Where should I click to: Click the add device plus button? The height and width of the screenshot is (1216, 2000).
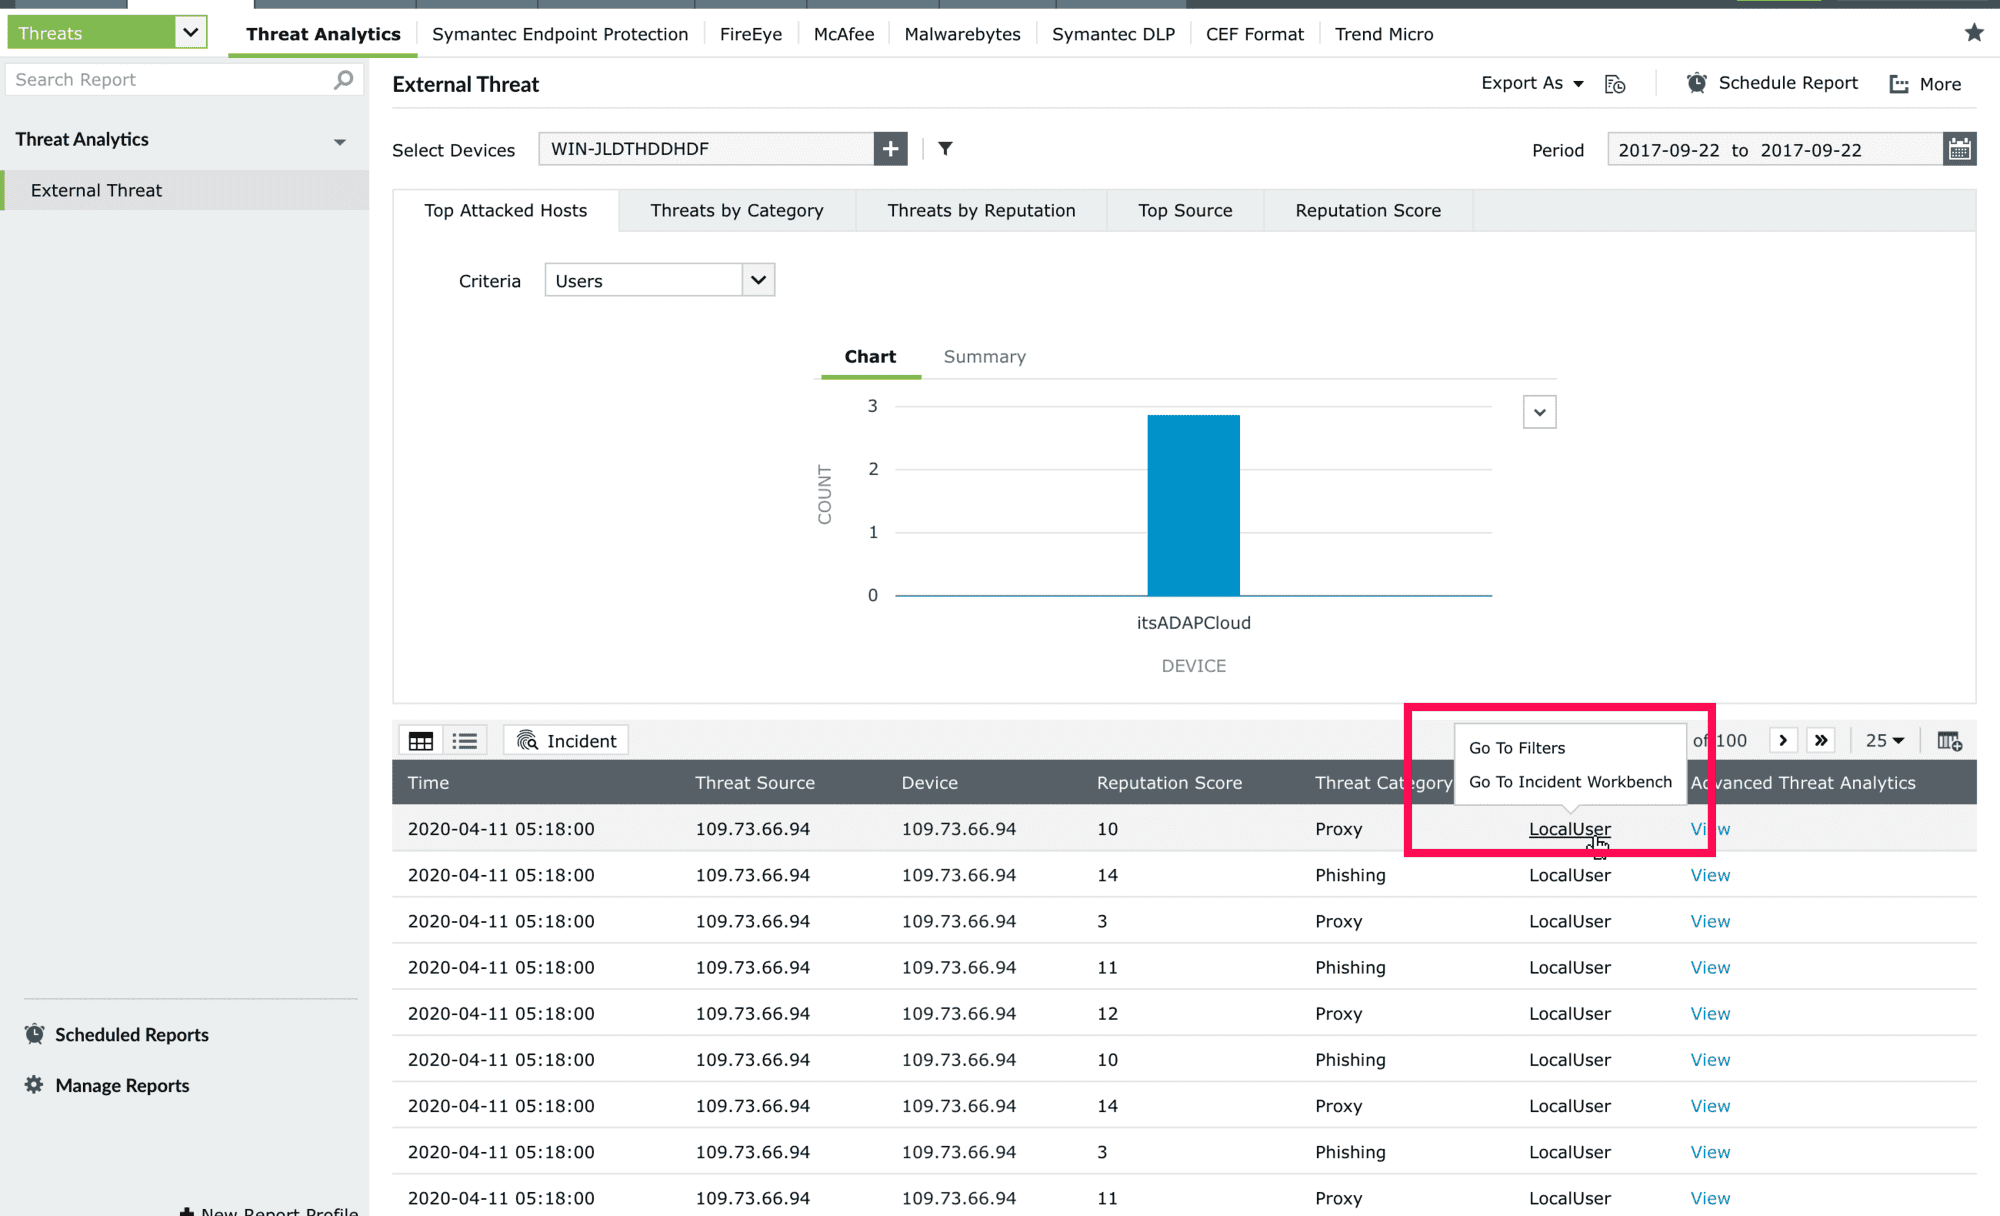point(890,149)
